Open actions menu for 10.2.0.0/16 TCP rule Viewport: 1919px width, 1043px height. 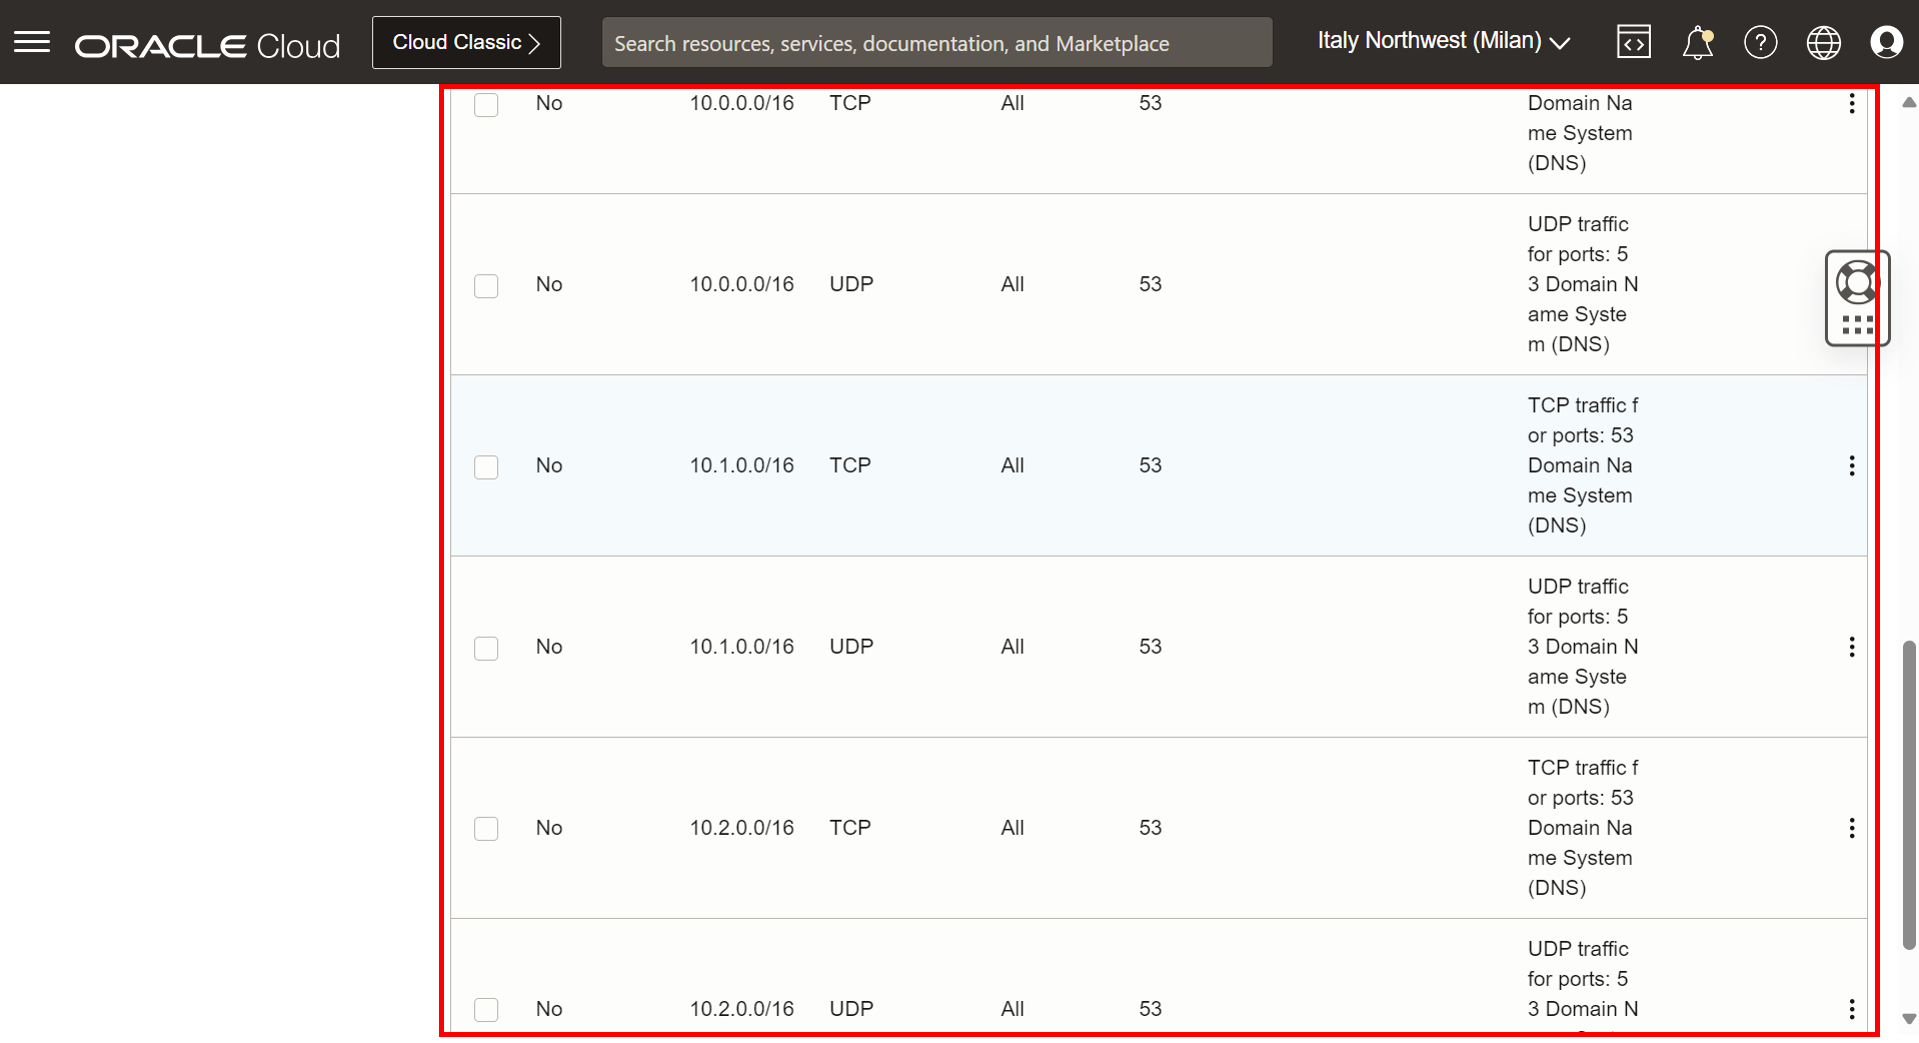(x=1852, y=828)
